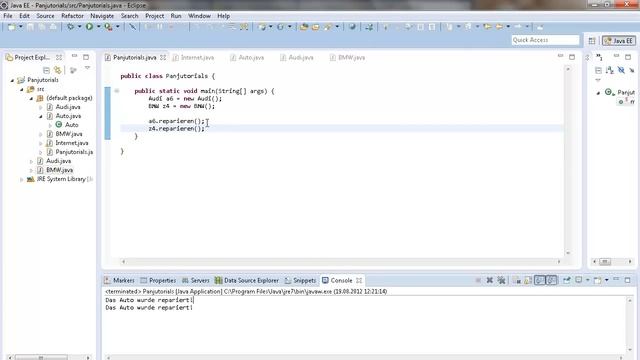Click the Clear Console icon

[517, 280]
